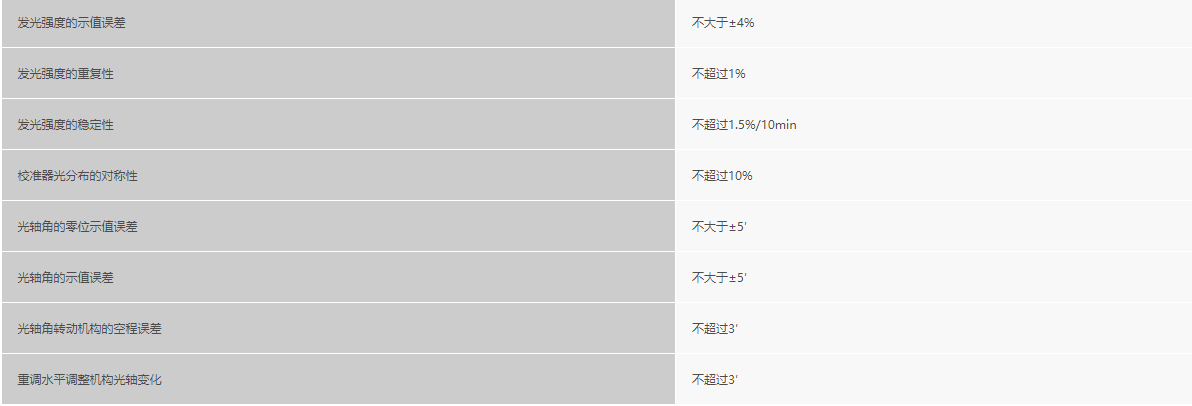Viewport: 1192px width, 406px height.
Task: Select the 不超过3' value for 光轴角转动机构的空程误差
Action: click(715, 328)
